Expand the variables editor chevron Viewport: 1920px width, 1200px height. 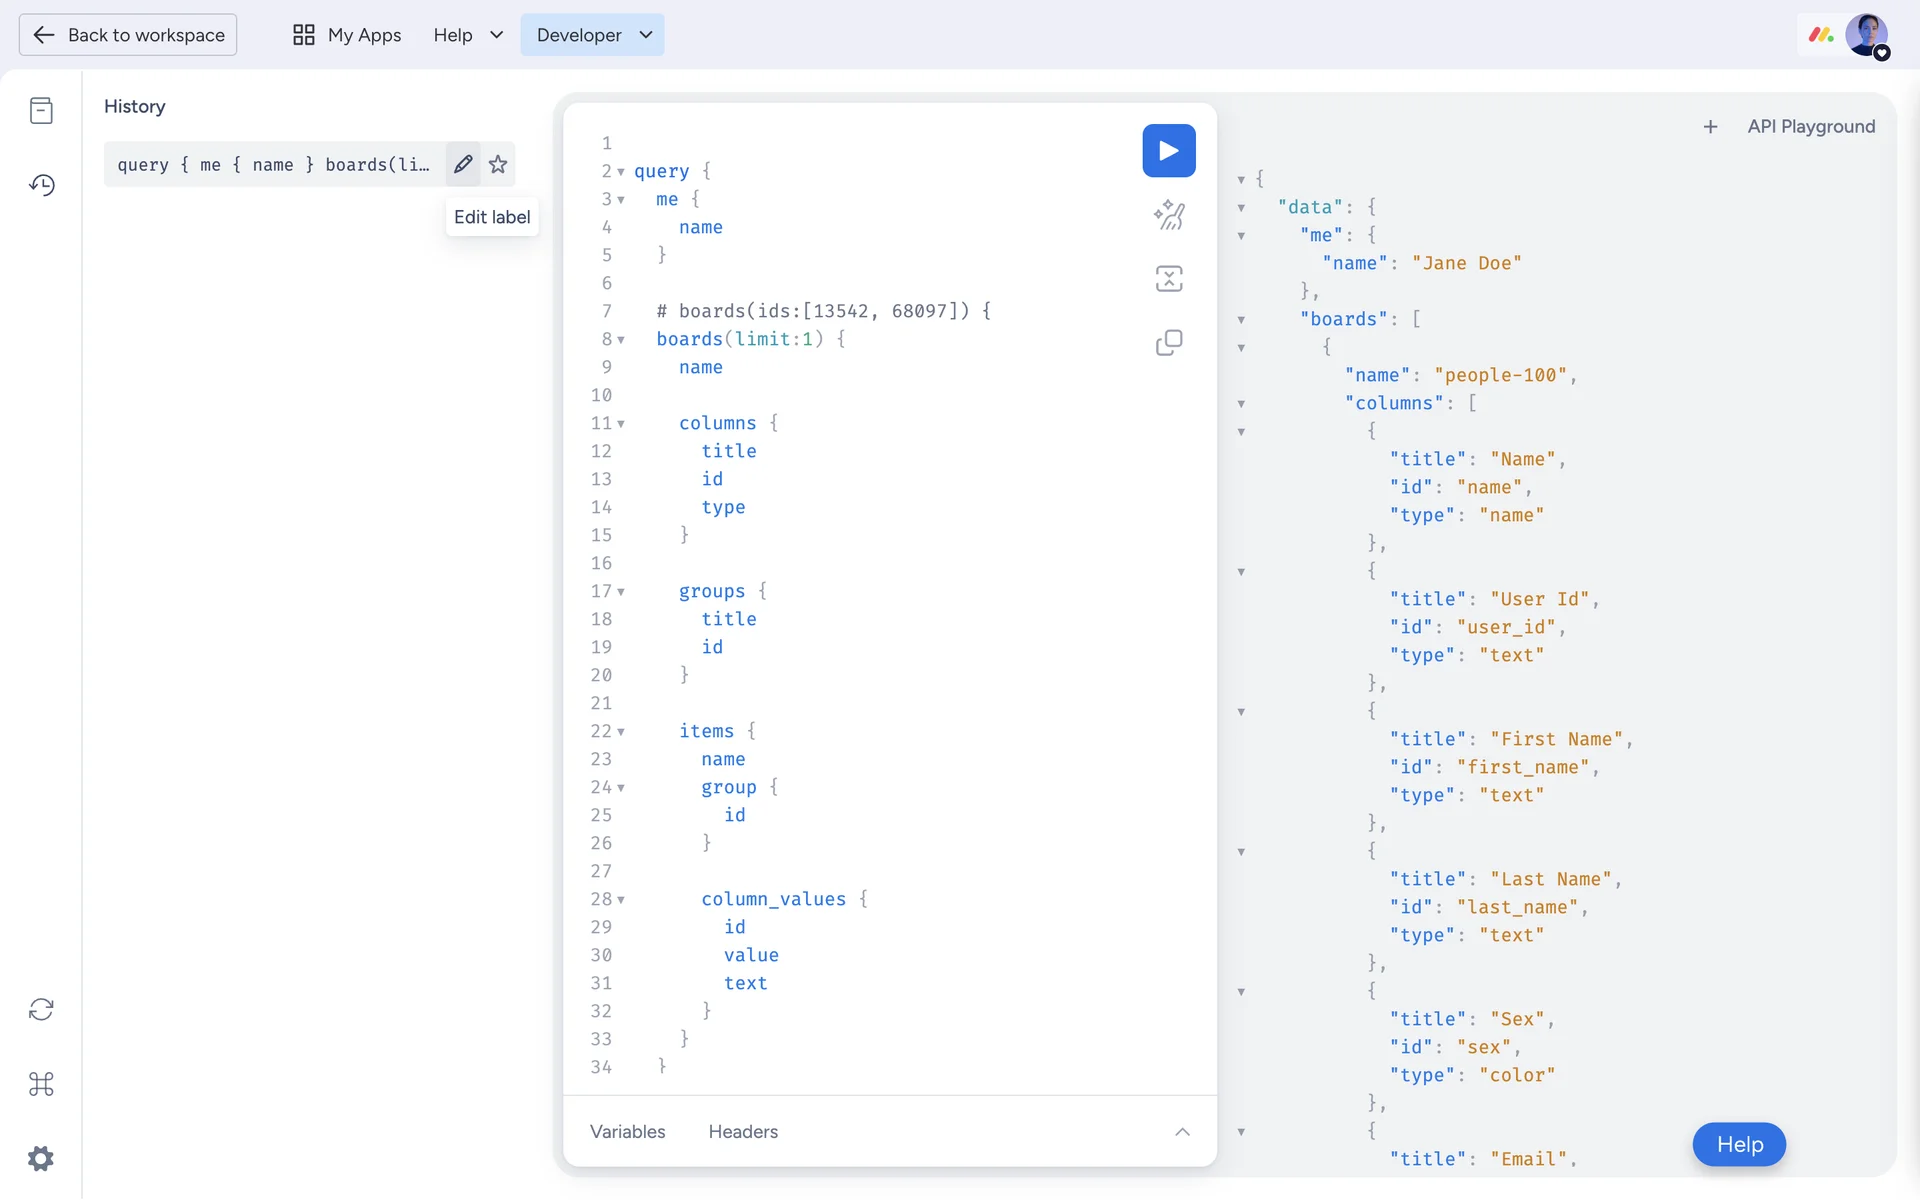coord(1182,1132)
